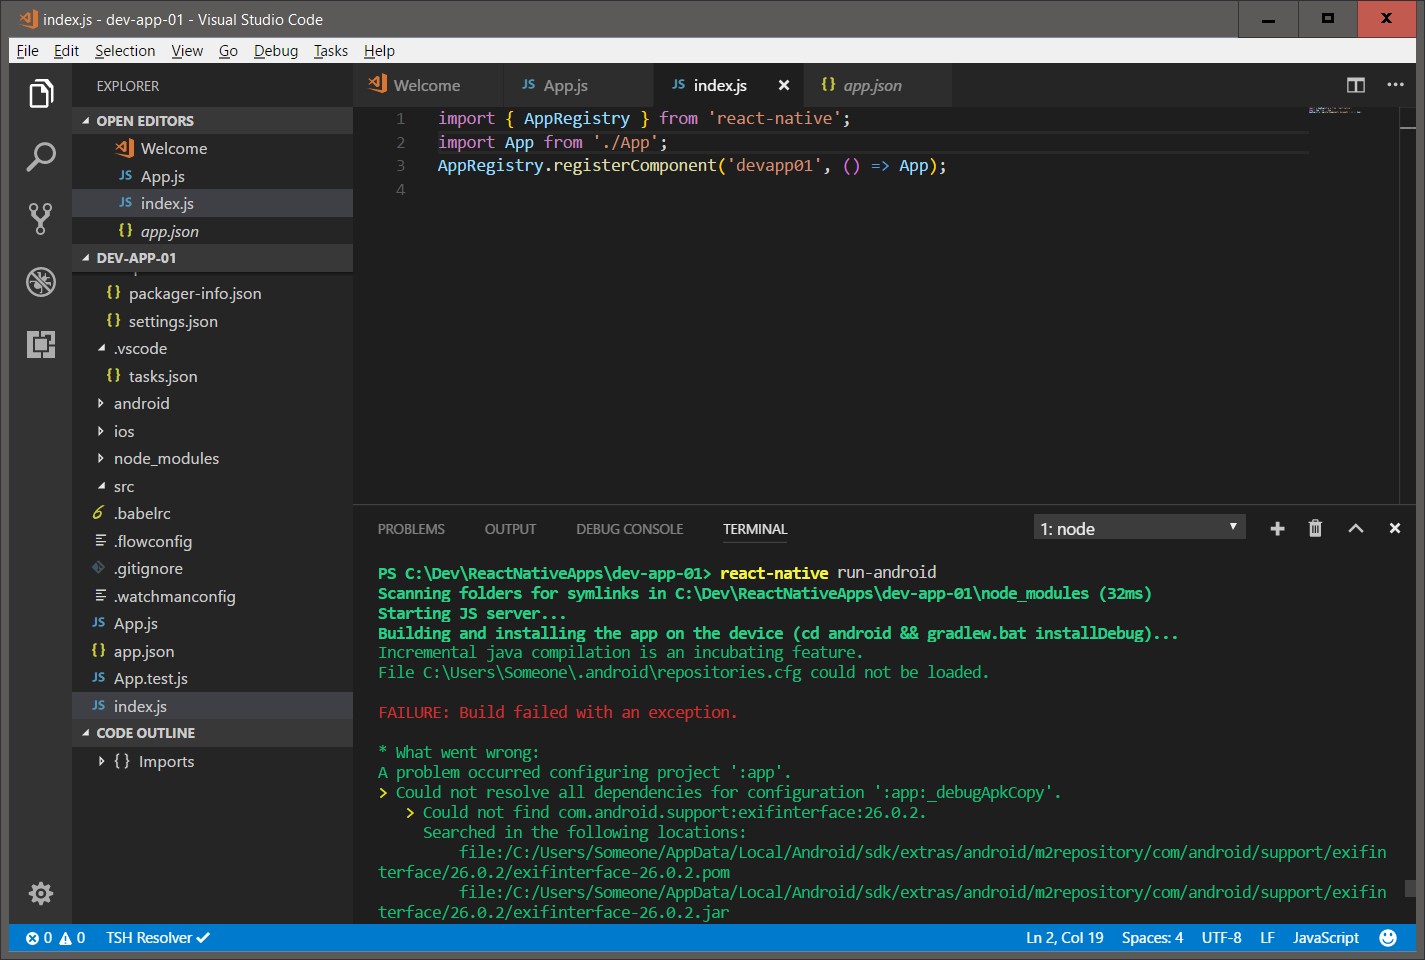Image resolution: width=1425 pixels, height=960 pixels.
Task: Open the .watchmanconfig file
Action: click(x=213, y=597)
